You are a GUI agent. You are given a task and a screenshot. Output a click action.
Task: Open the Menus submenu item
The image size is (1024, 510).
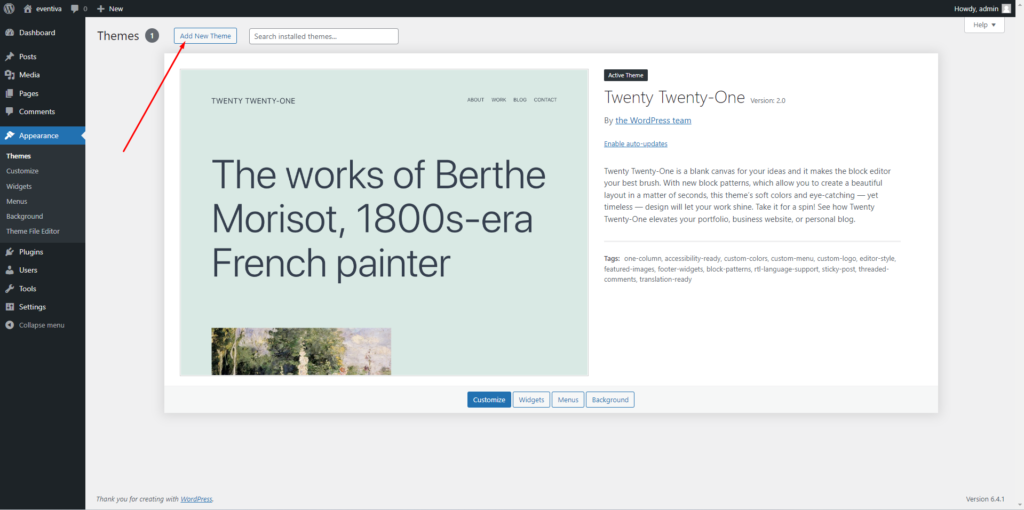(17, 201)
